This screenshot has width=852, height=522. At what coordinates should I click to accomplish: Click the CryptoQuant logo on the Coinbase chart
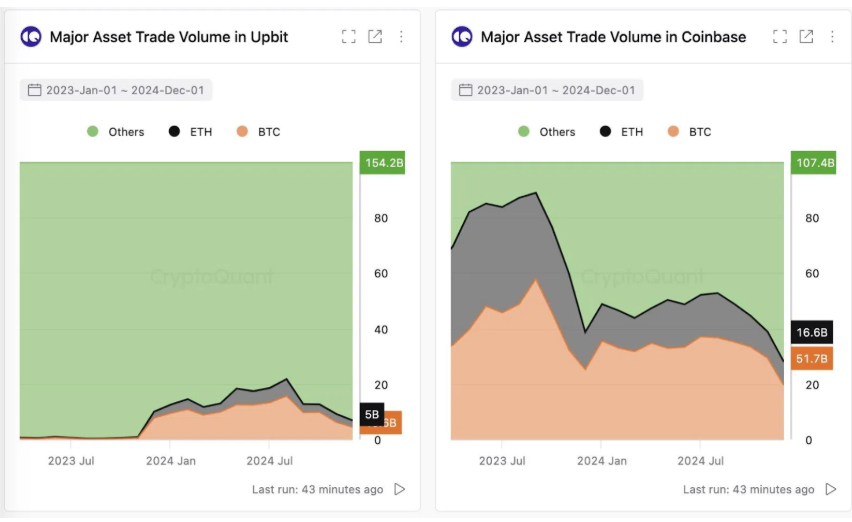[462, 37]
